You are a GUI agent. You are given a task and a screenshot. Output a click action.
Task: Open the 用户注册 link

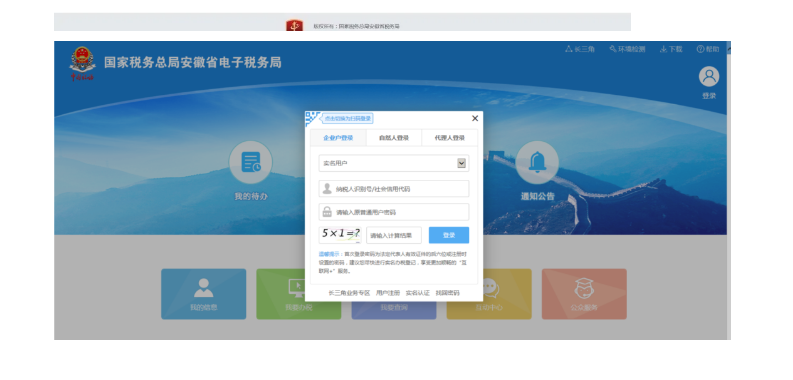388,293
